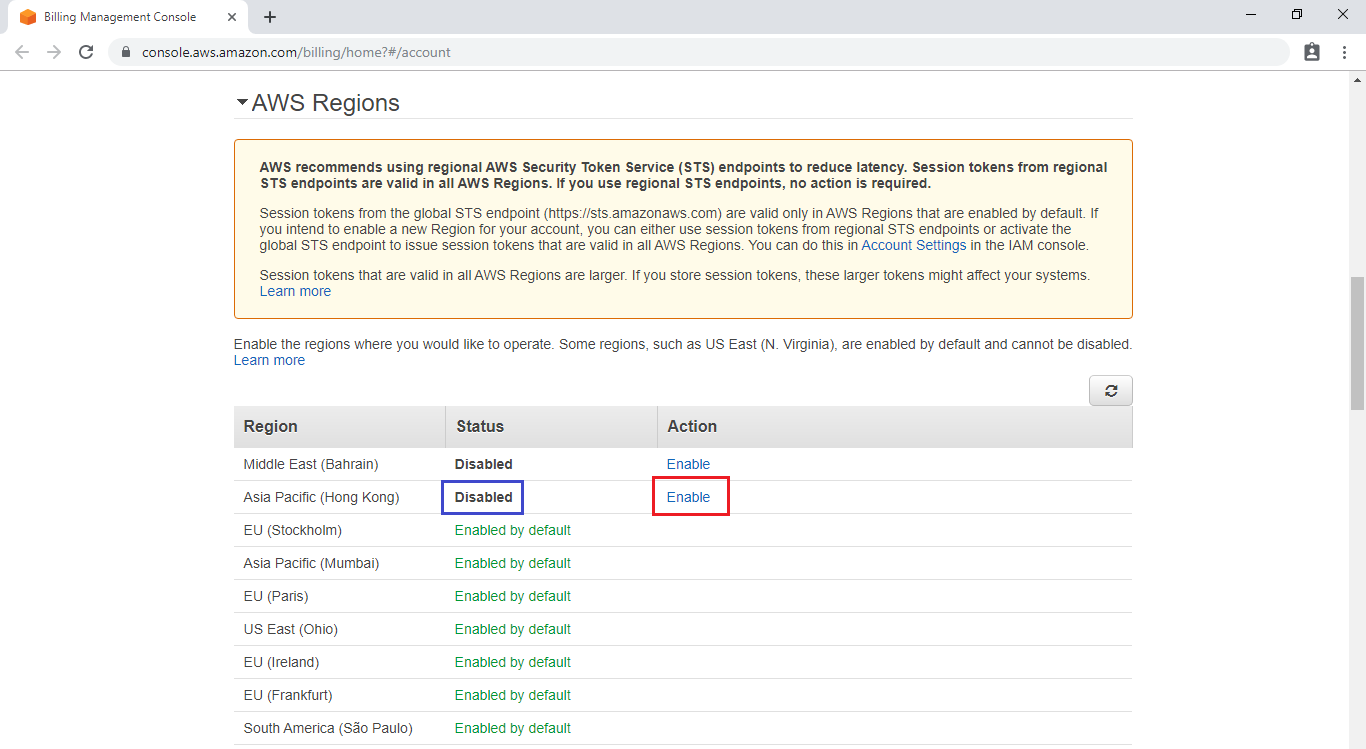Select EU (Paris) region name
Screen dimensions: 1366x749
[275, 596]
